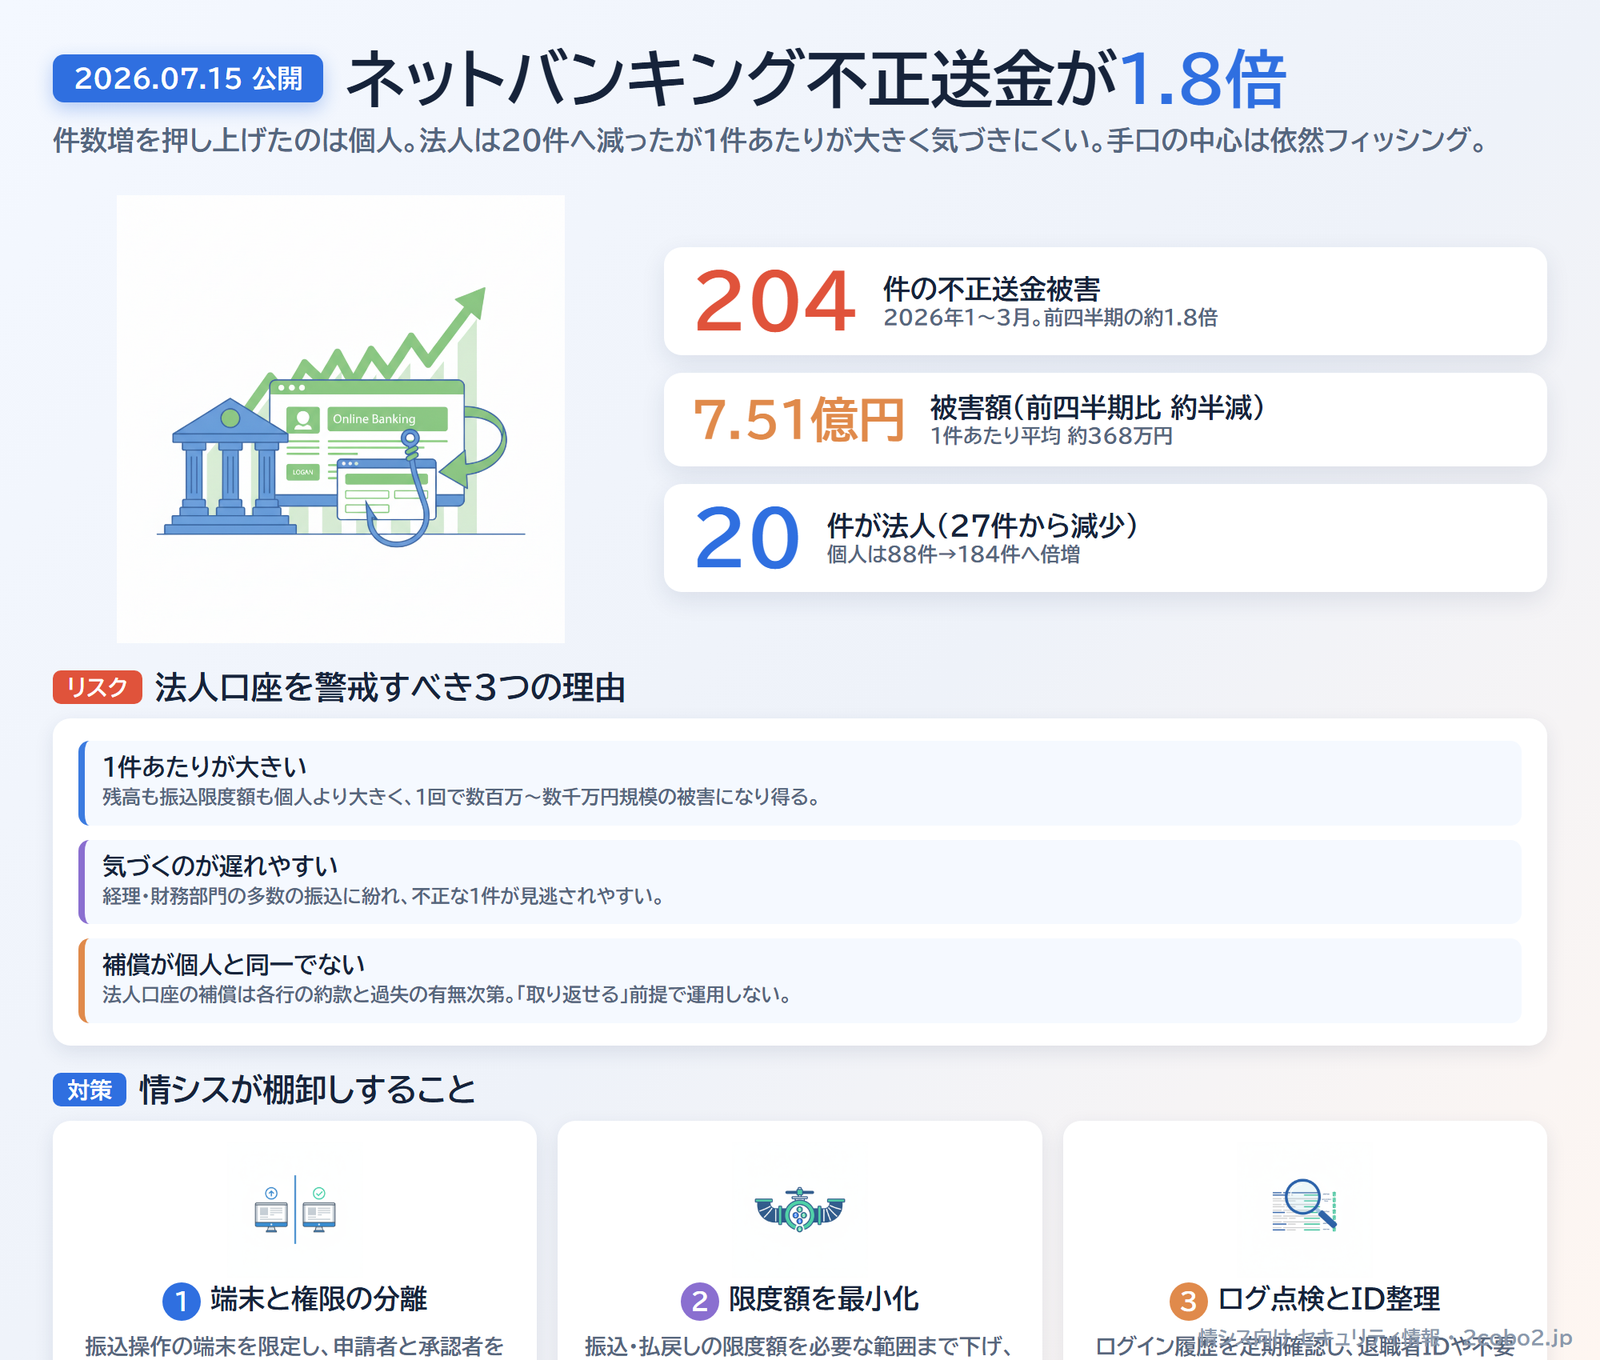Click the text 被害額(前四半期比 約半減)
The image size is (1600, 1360).
click(1097, 407)
